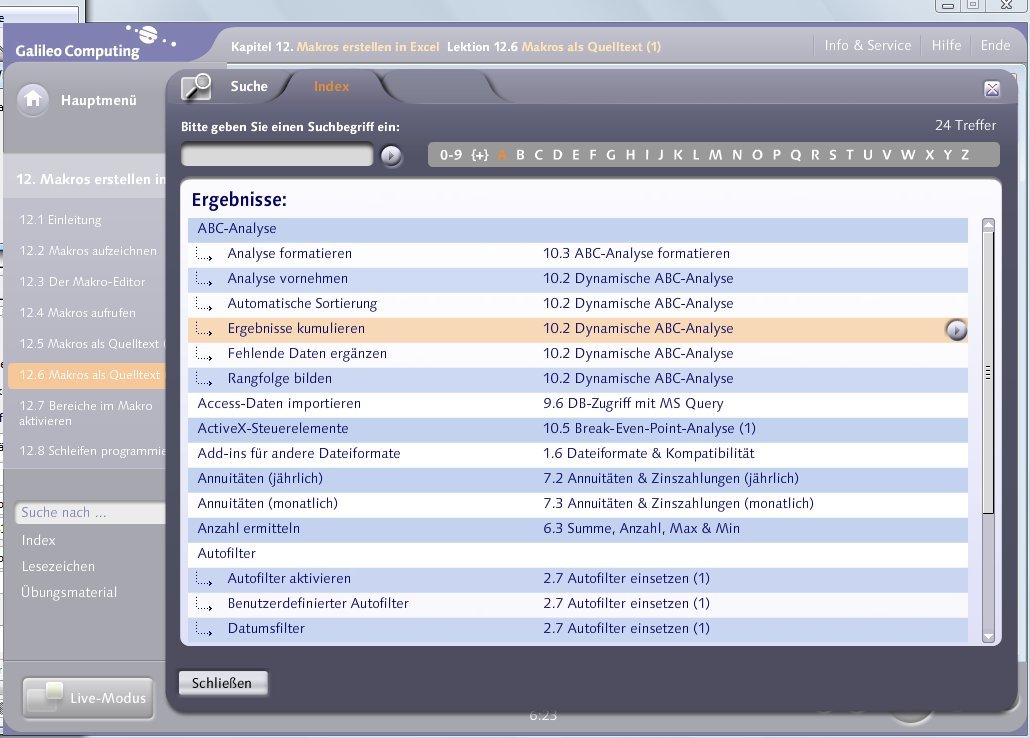Select 'Automatische Sortierung' result row
This screenshot has width=1030, height=738.
click(577, 304)
